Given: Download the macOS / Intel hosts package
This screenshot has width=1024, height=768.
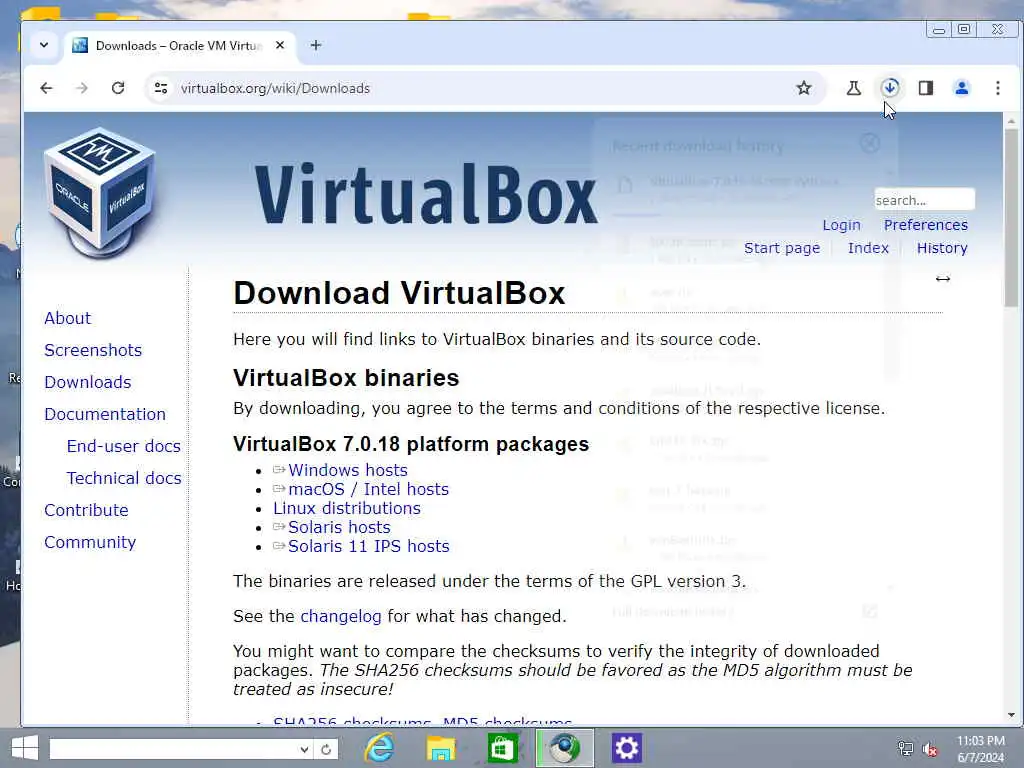Looking at the screenshot, I should (x=368, y=489).
